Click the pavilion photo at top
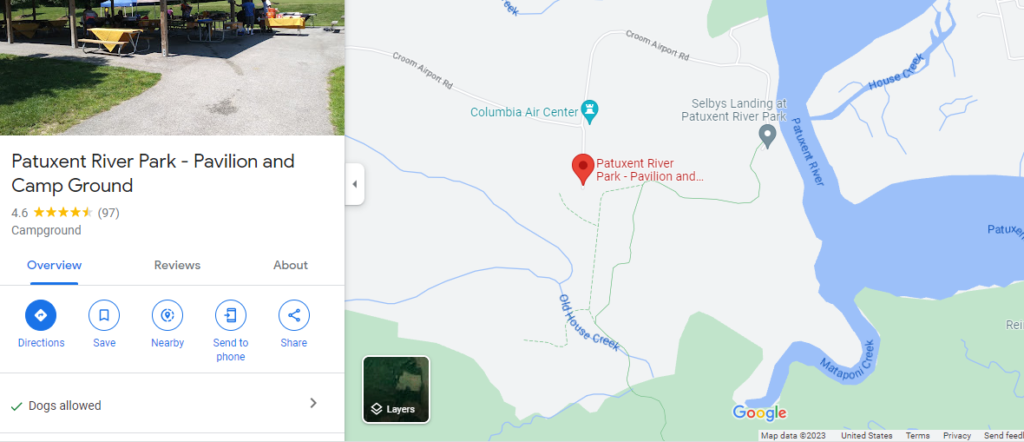Image resolution: width=1024 pixels, height=442 pixels. [x=172, y=67]
